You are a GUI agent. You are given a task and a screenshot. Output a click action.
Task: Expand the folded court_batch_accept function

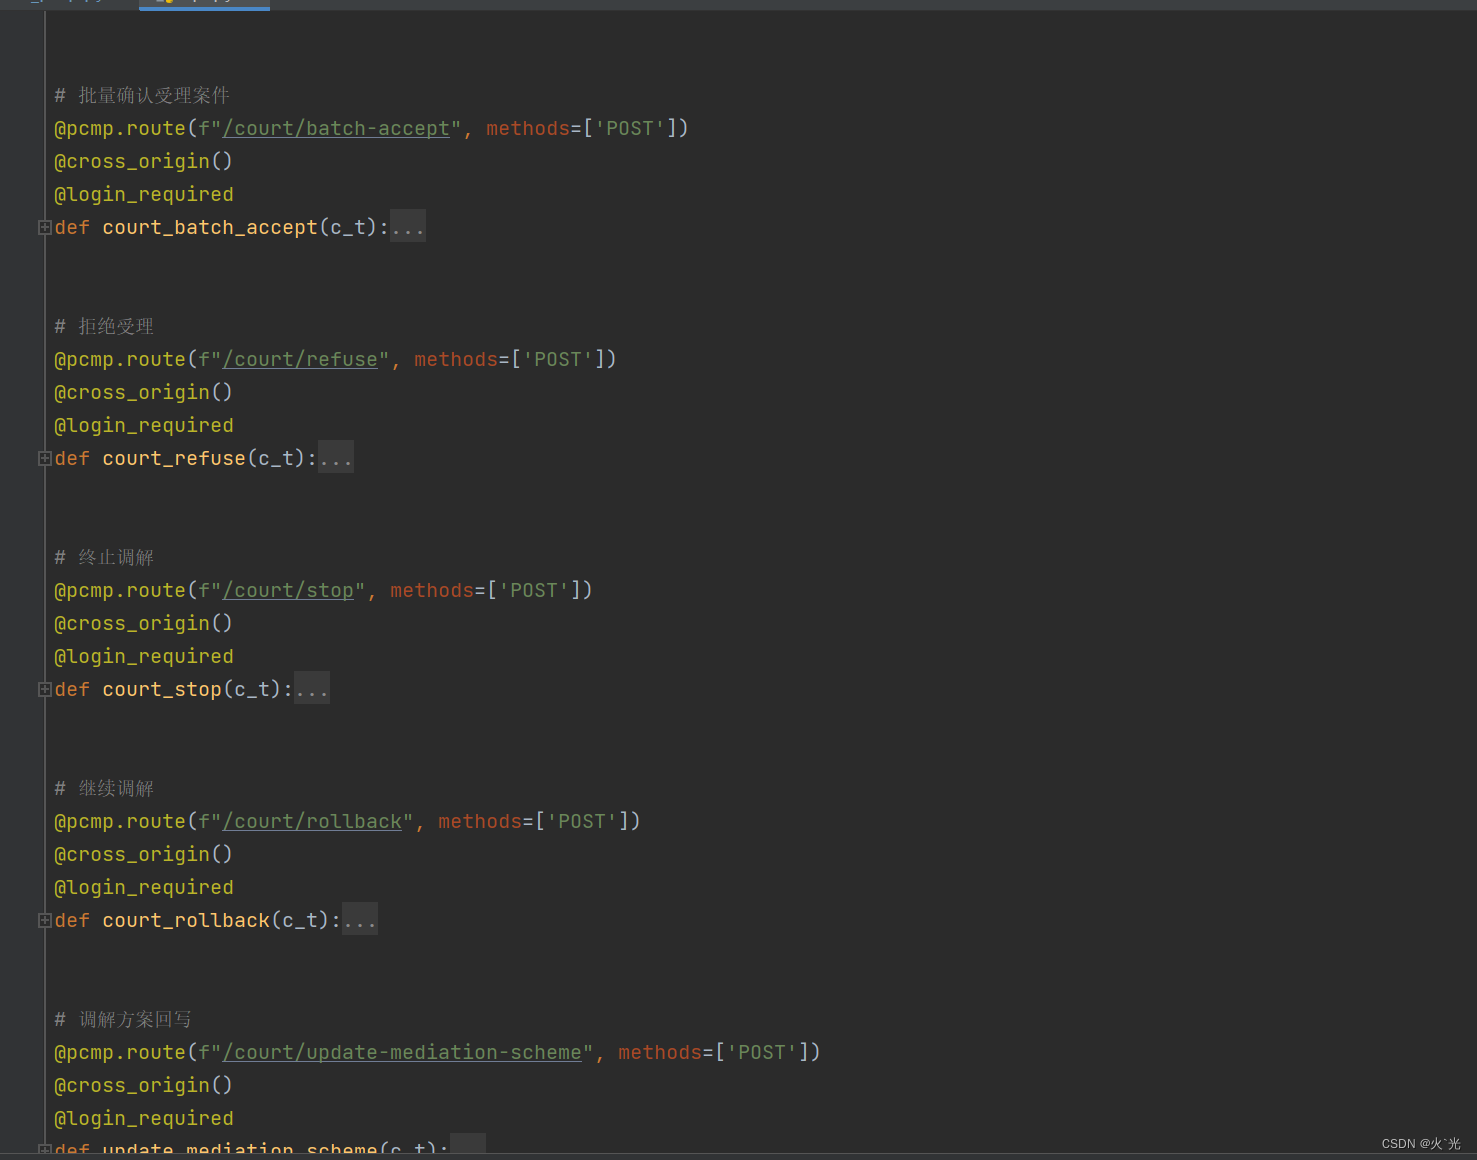(44, 228)
